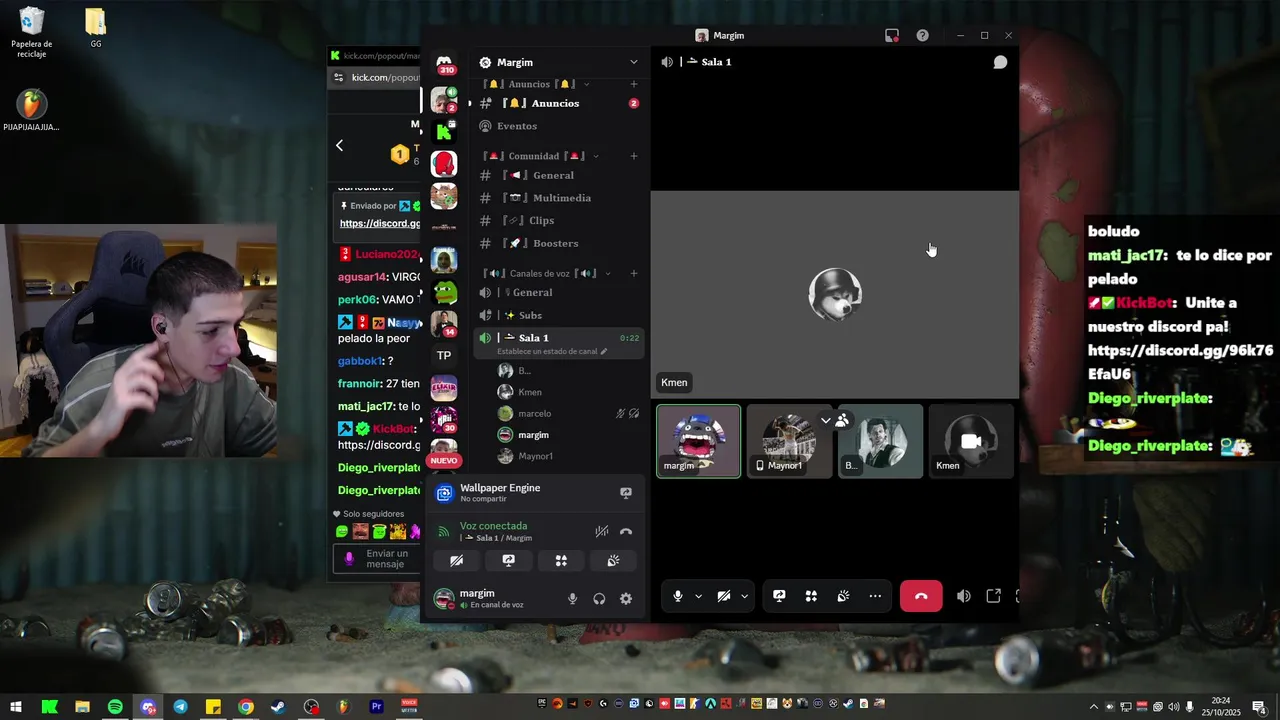The height and width of the screenshot is (720, 1280).
Task: Open the Pepe frog server icon
Action: click(444, 292)
